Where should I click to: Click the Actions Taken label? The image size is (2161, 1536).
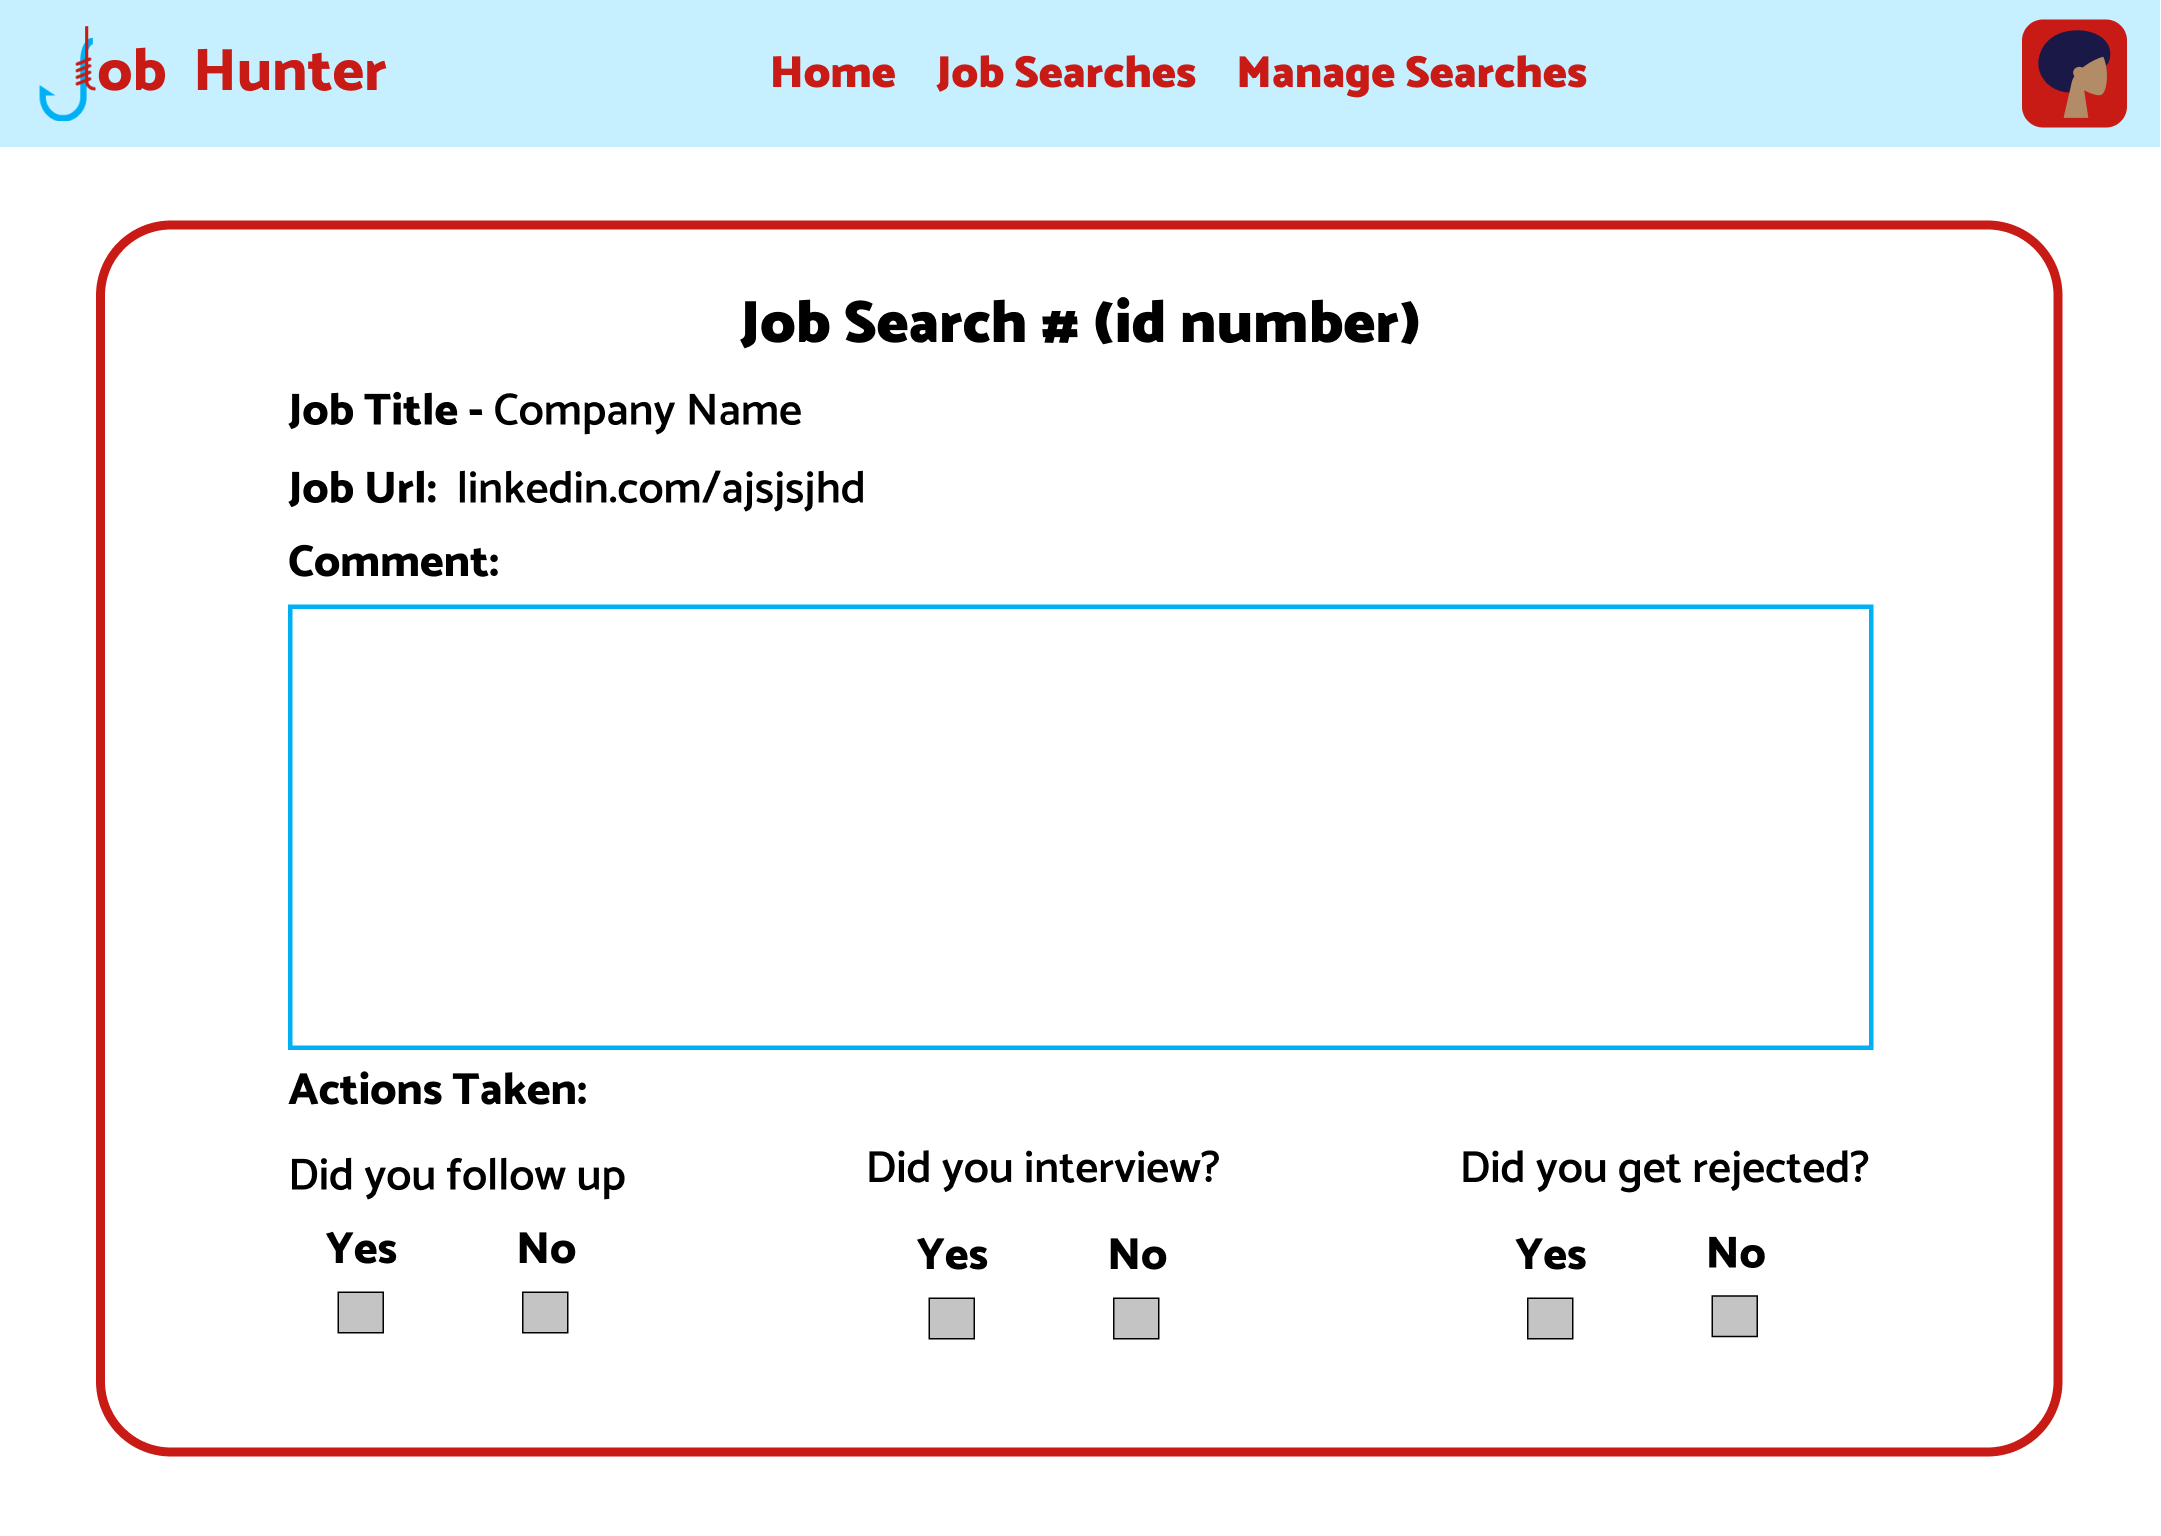(x=438, y=1089)
